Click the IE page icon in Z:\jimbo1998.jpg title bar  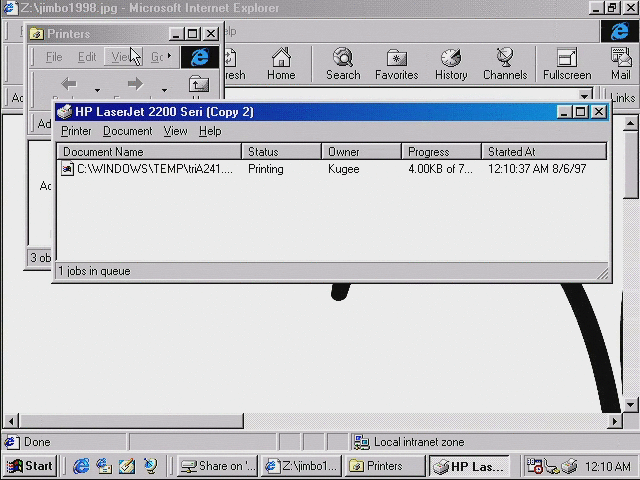point(10,8)
